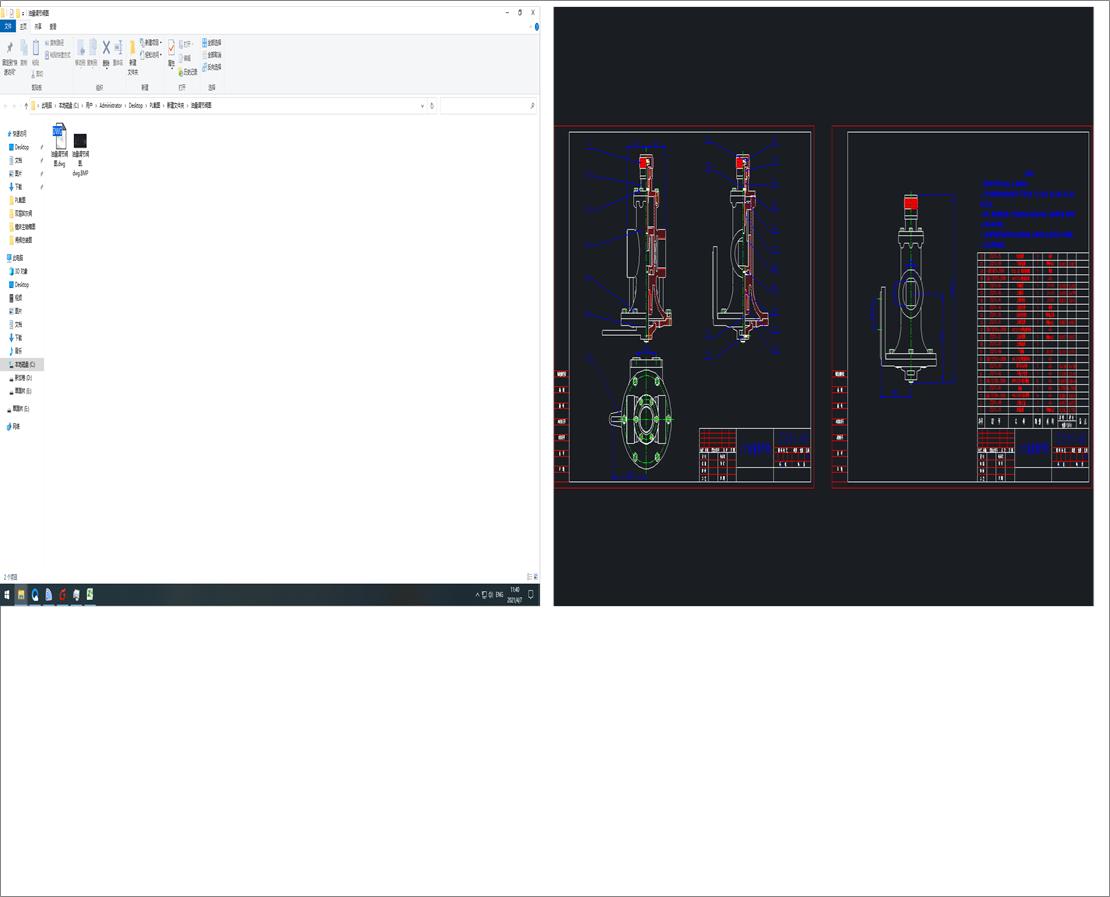Open the Windows Start menu
Viewport: 1110px width, 897px height.
[x=9, y=595]
